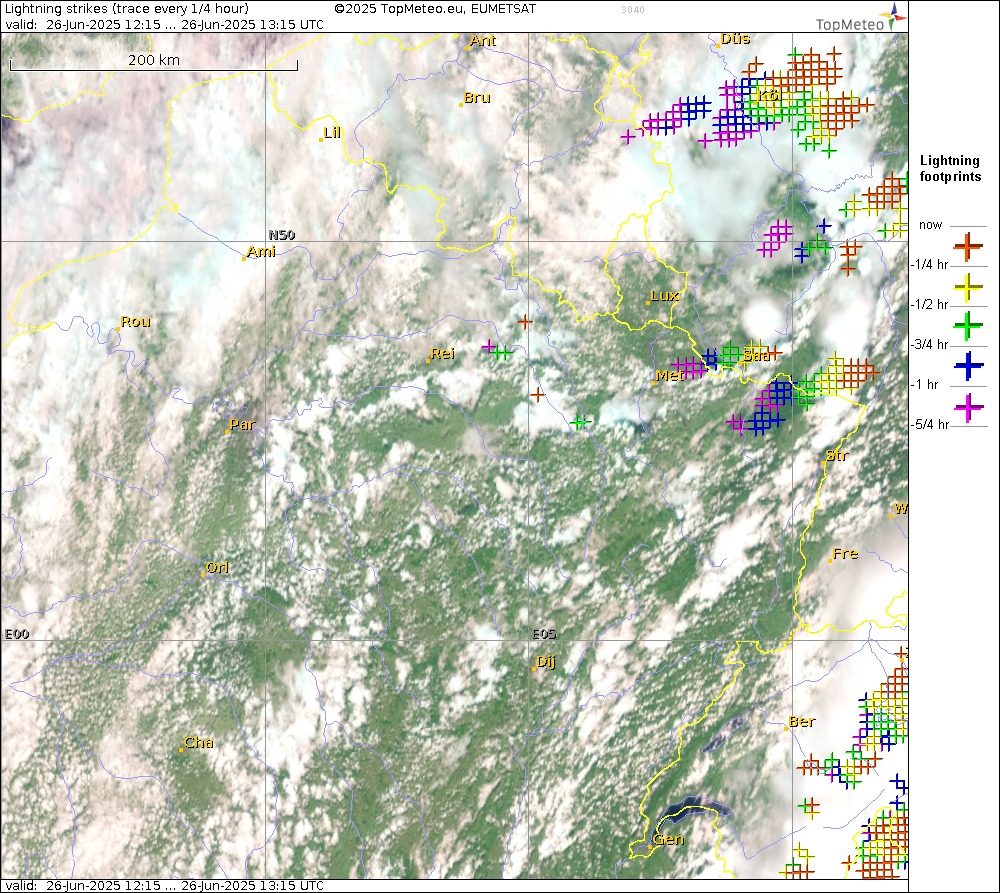Click the 'Lightning footprints' legend title
The image size is (1000, 893).
[x=950, y=168]
